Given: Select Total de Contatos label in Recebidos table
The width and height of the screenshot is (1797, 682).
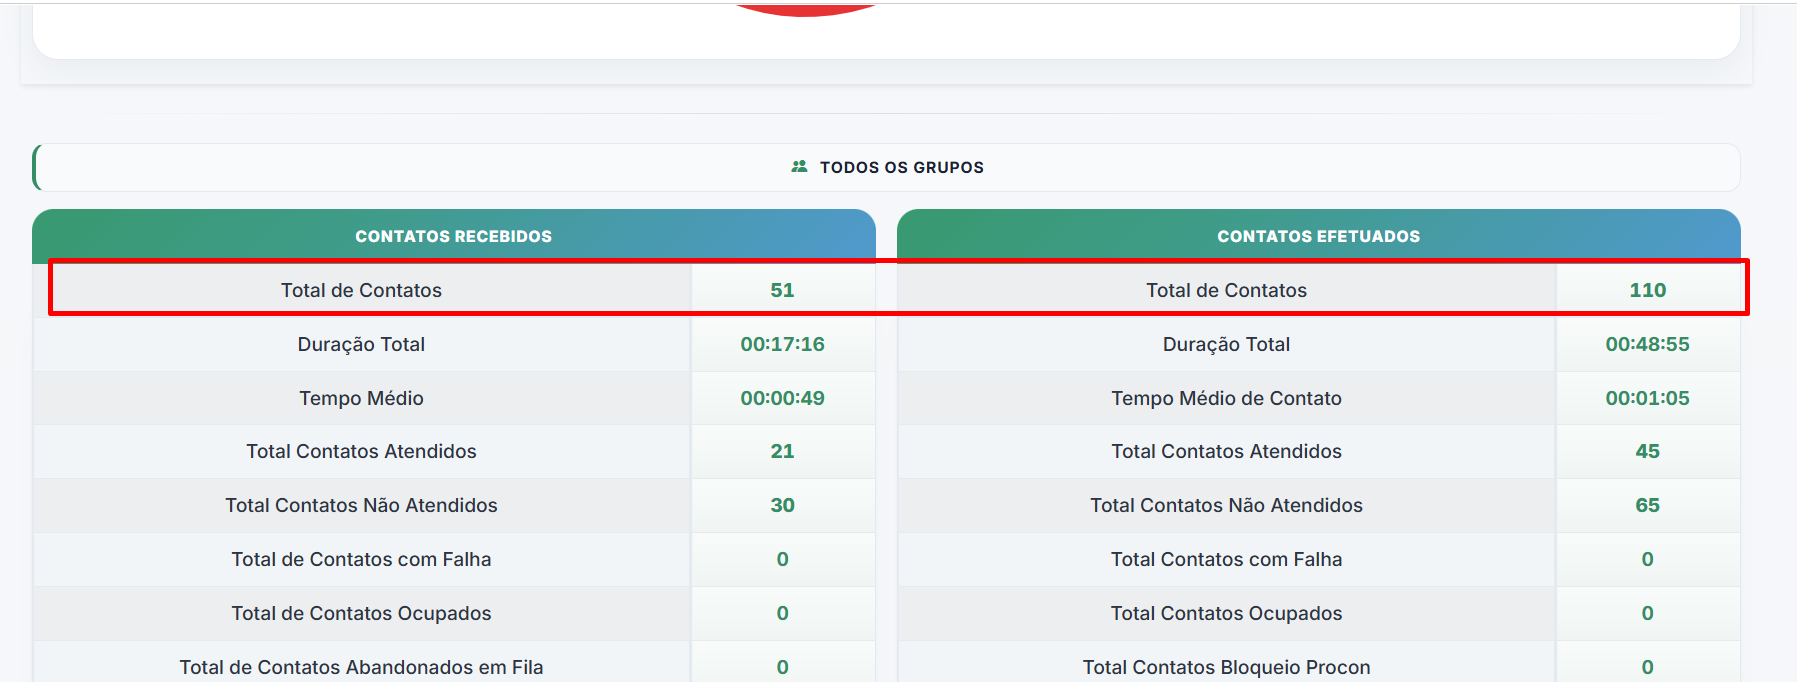Looking at the screenshot, I should click(361, 290).
